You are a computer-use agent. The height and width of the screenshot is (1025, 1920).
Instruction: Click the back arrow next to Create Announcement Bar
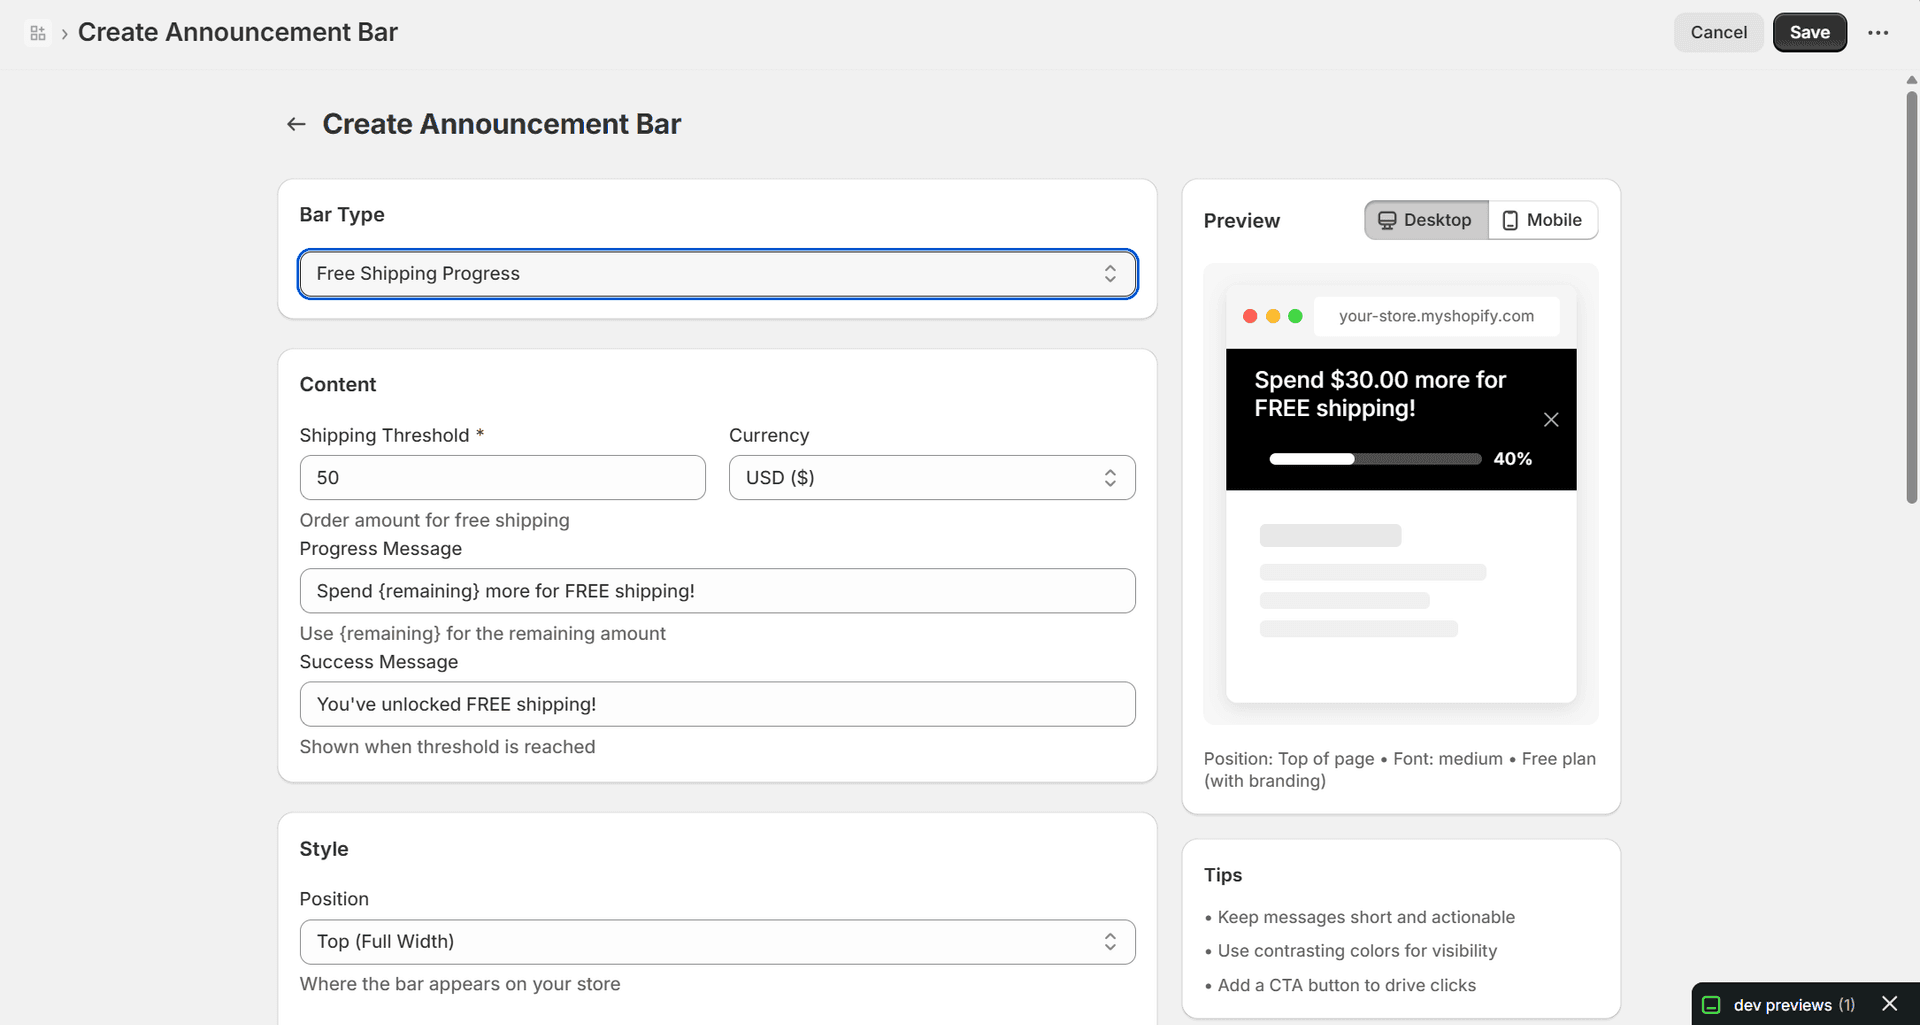coord(295,123)
